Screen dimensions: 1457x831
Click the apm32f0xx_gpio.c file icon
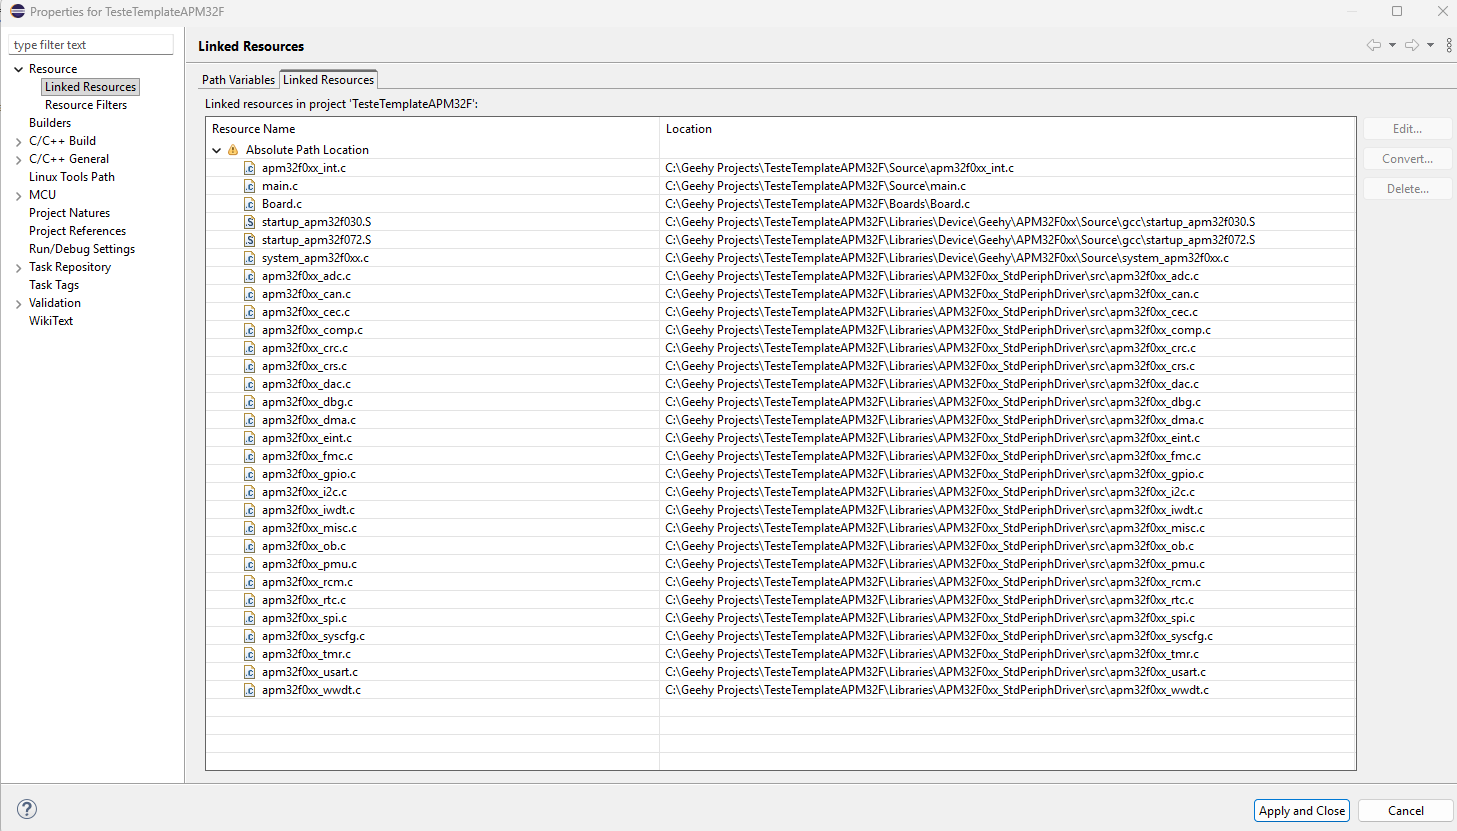250,474
